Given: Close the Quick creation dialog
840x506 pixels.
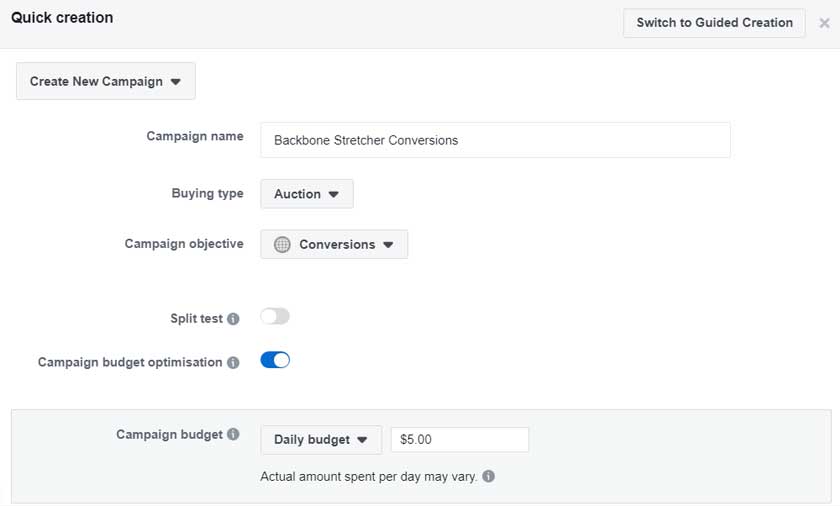Looking at the screenshot, I should click(824, 23).
